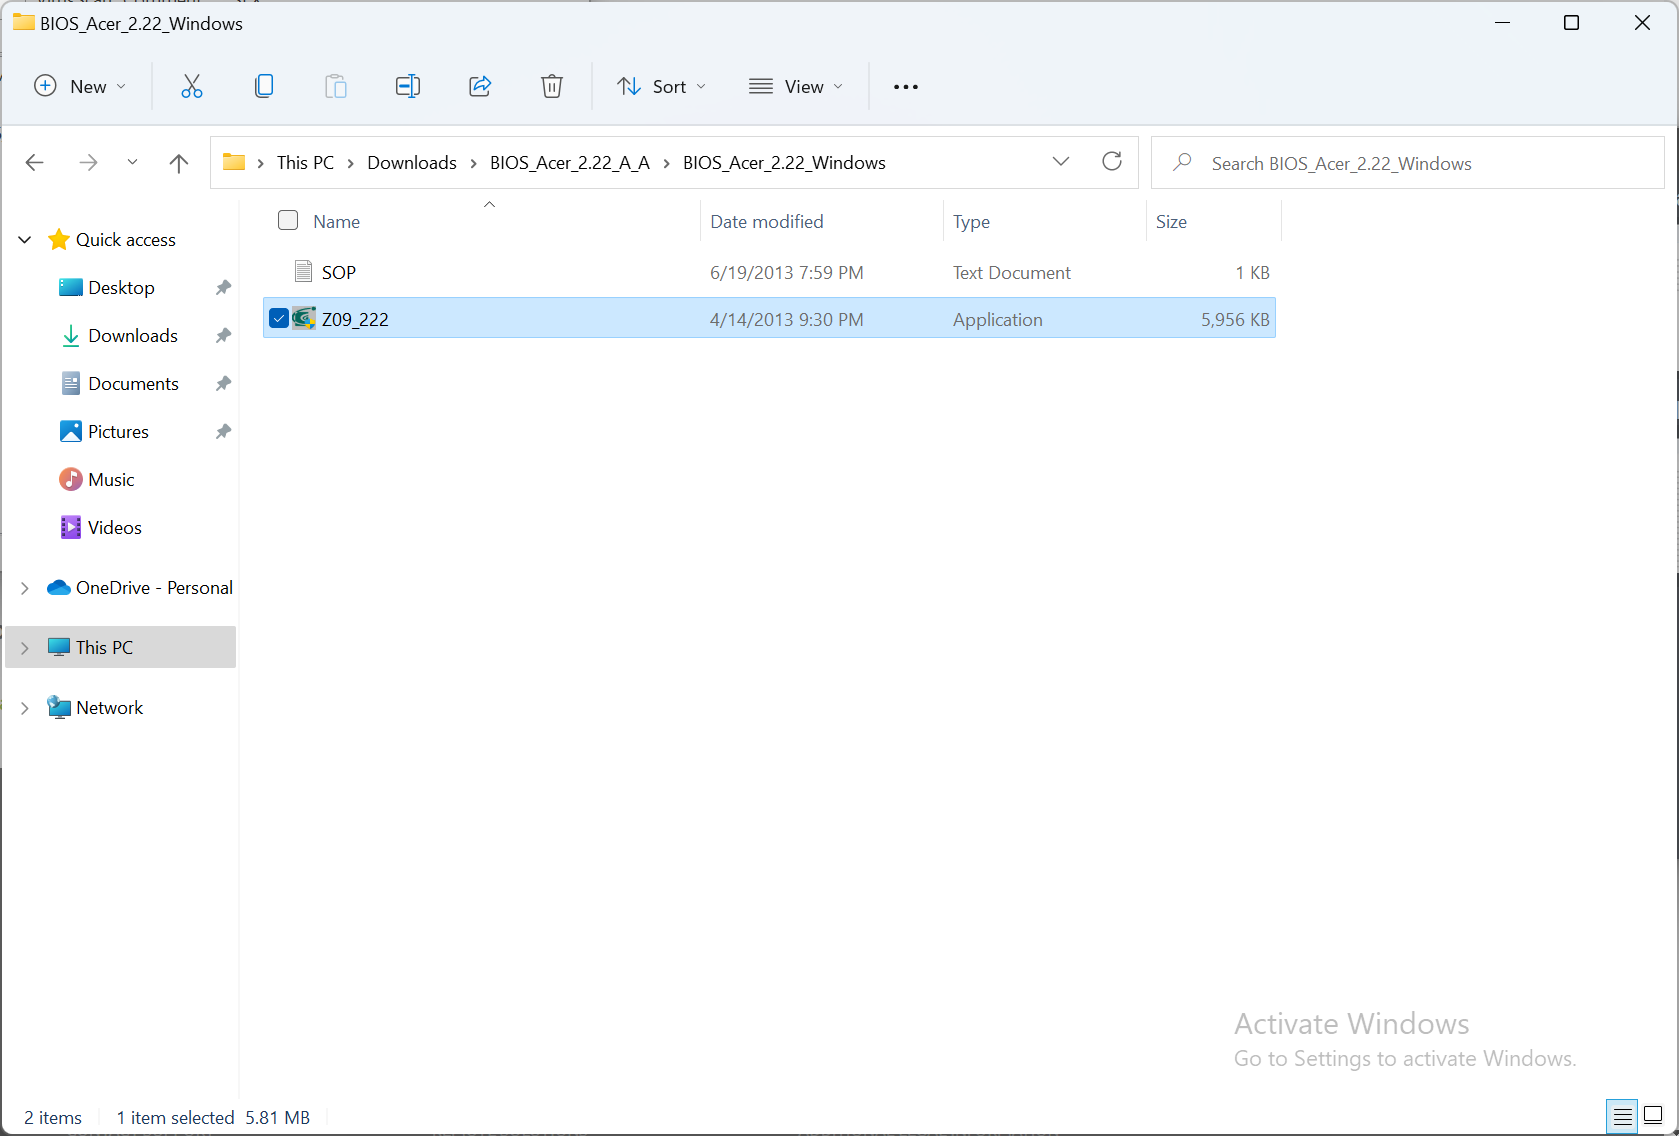Viewport: 1679px width, 1136px height.
Task: Collapse the Quick access section
Action: (25, 240)
